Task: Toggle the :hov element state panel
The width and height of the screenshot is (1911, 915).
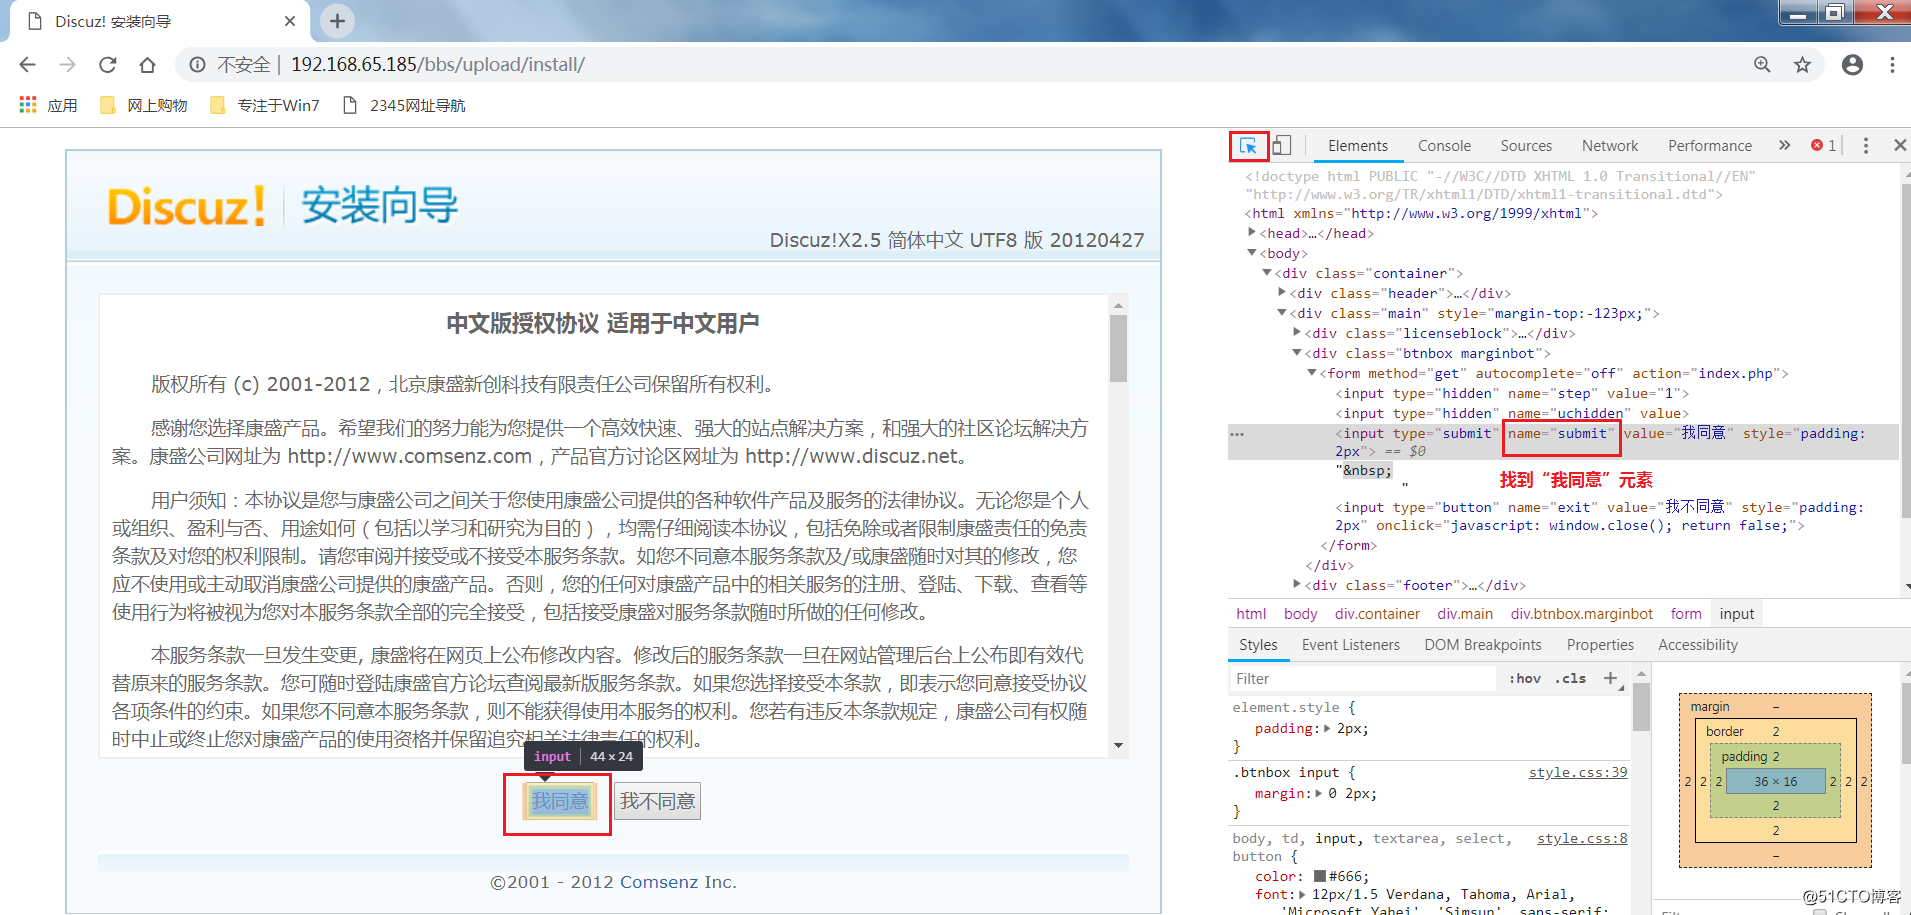Action: [x=1525, y=678]
